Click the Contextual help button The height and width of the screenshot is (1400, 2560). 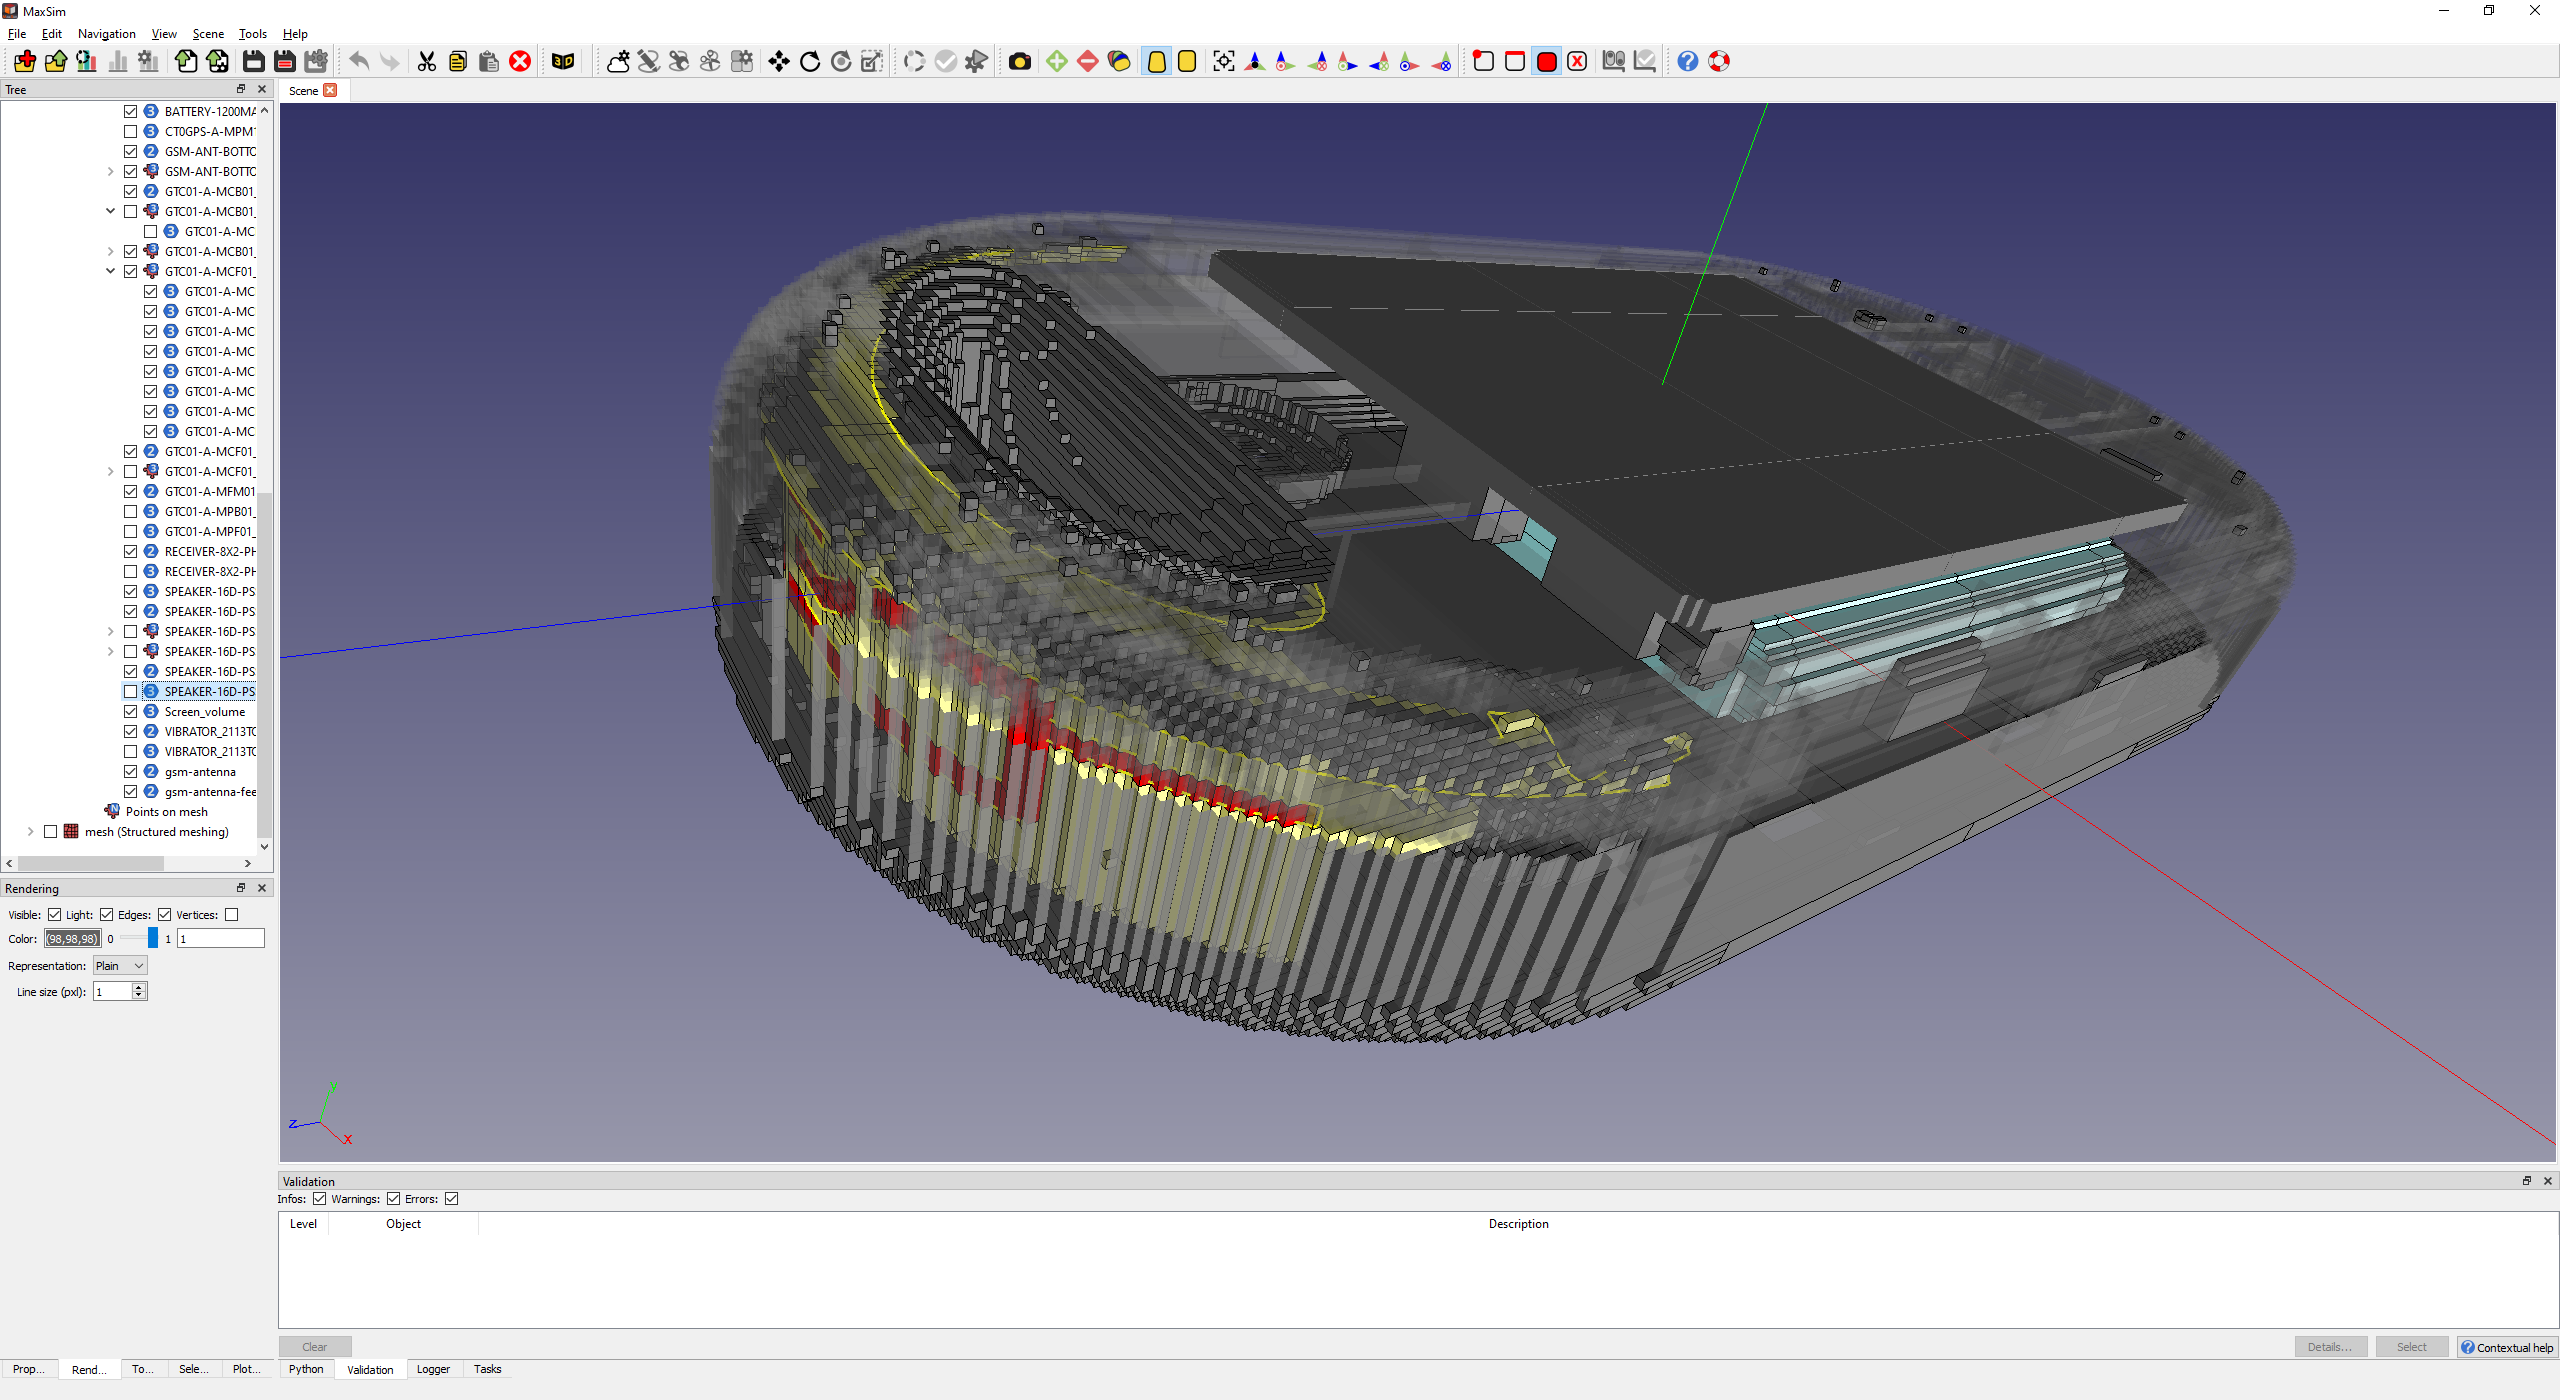point(2507,1347)
